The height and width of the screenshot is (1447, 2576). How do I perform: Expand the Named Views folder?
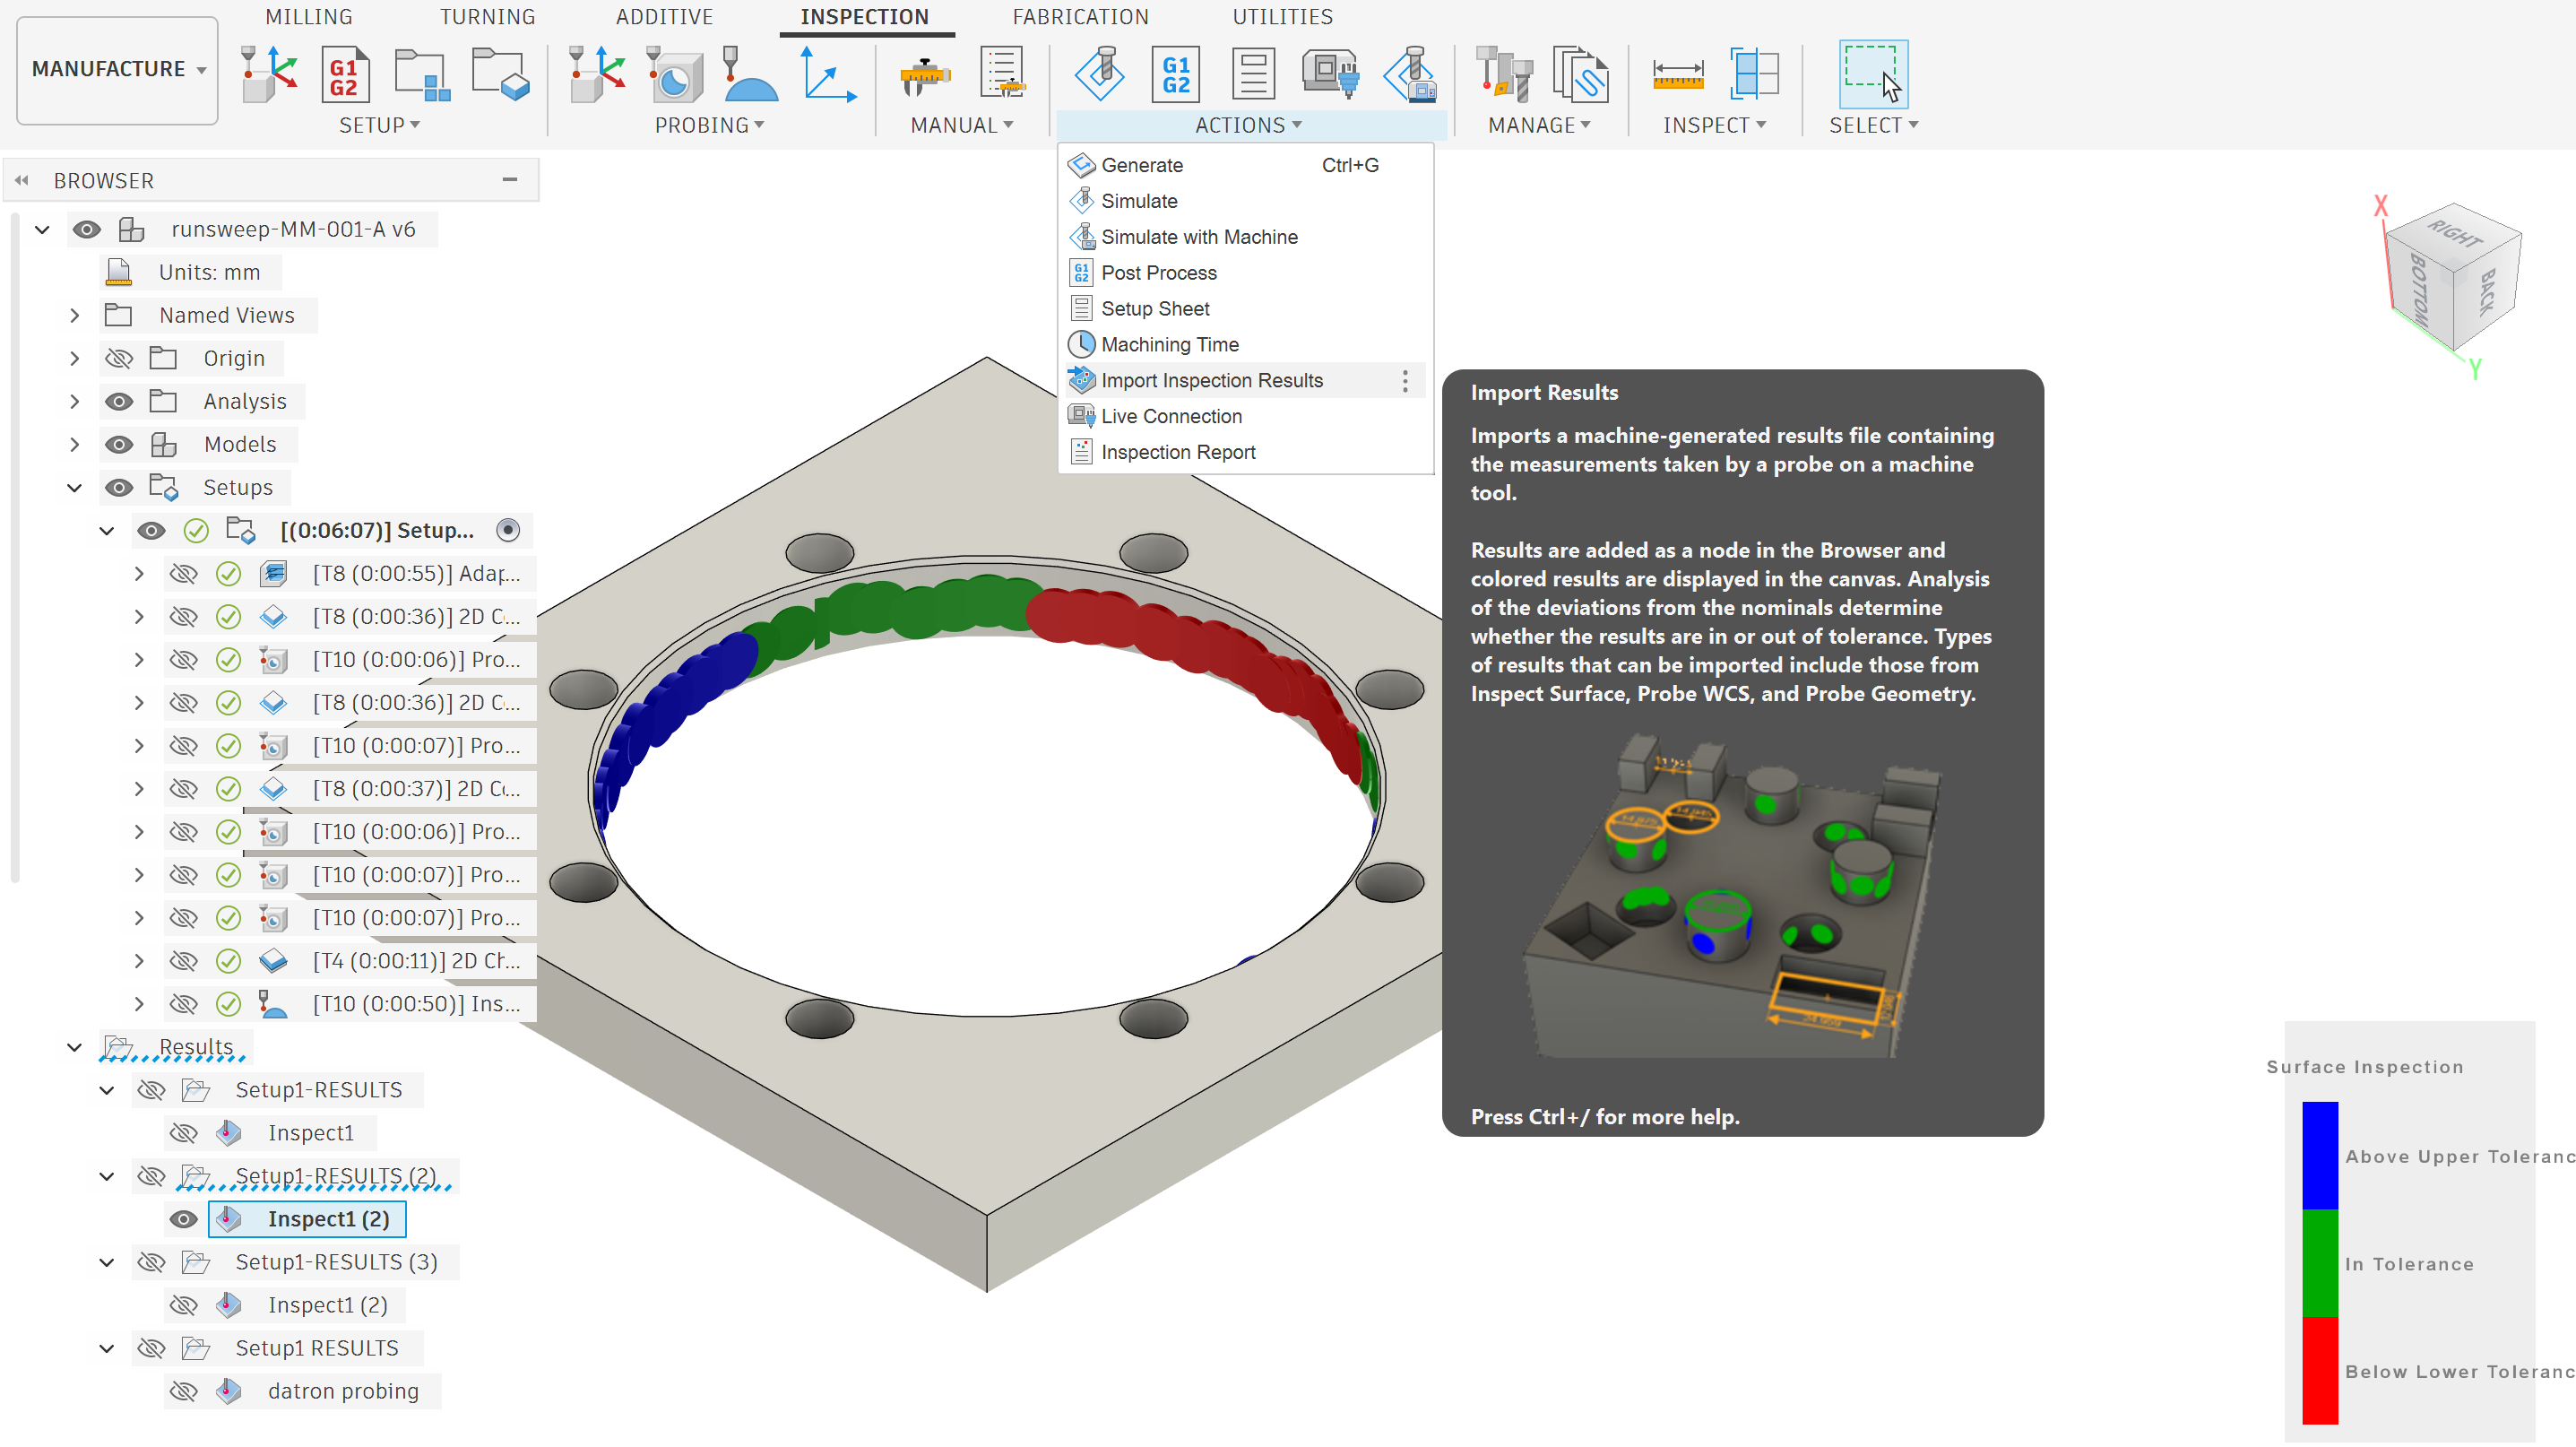74,315
